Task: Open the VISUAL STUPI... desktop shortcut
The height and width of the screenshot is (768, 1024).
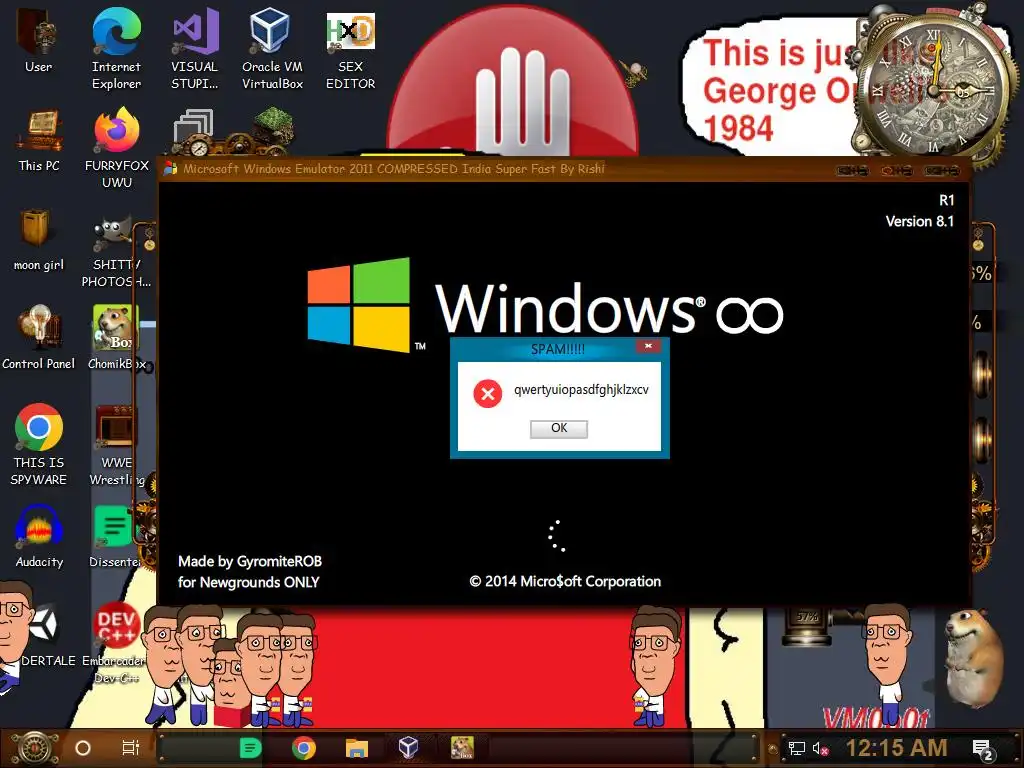Action: coord(195,47)
